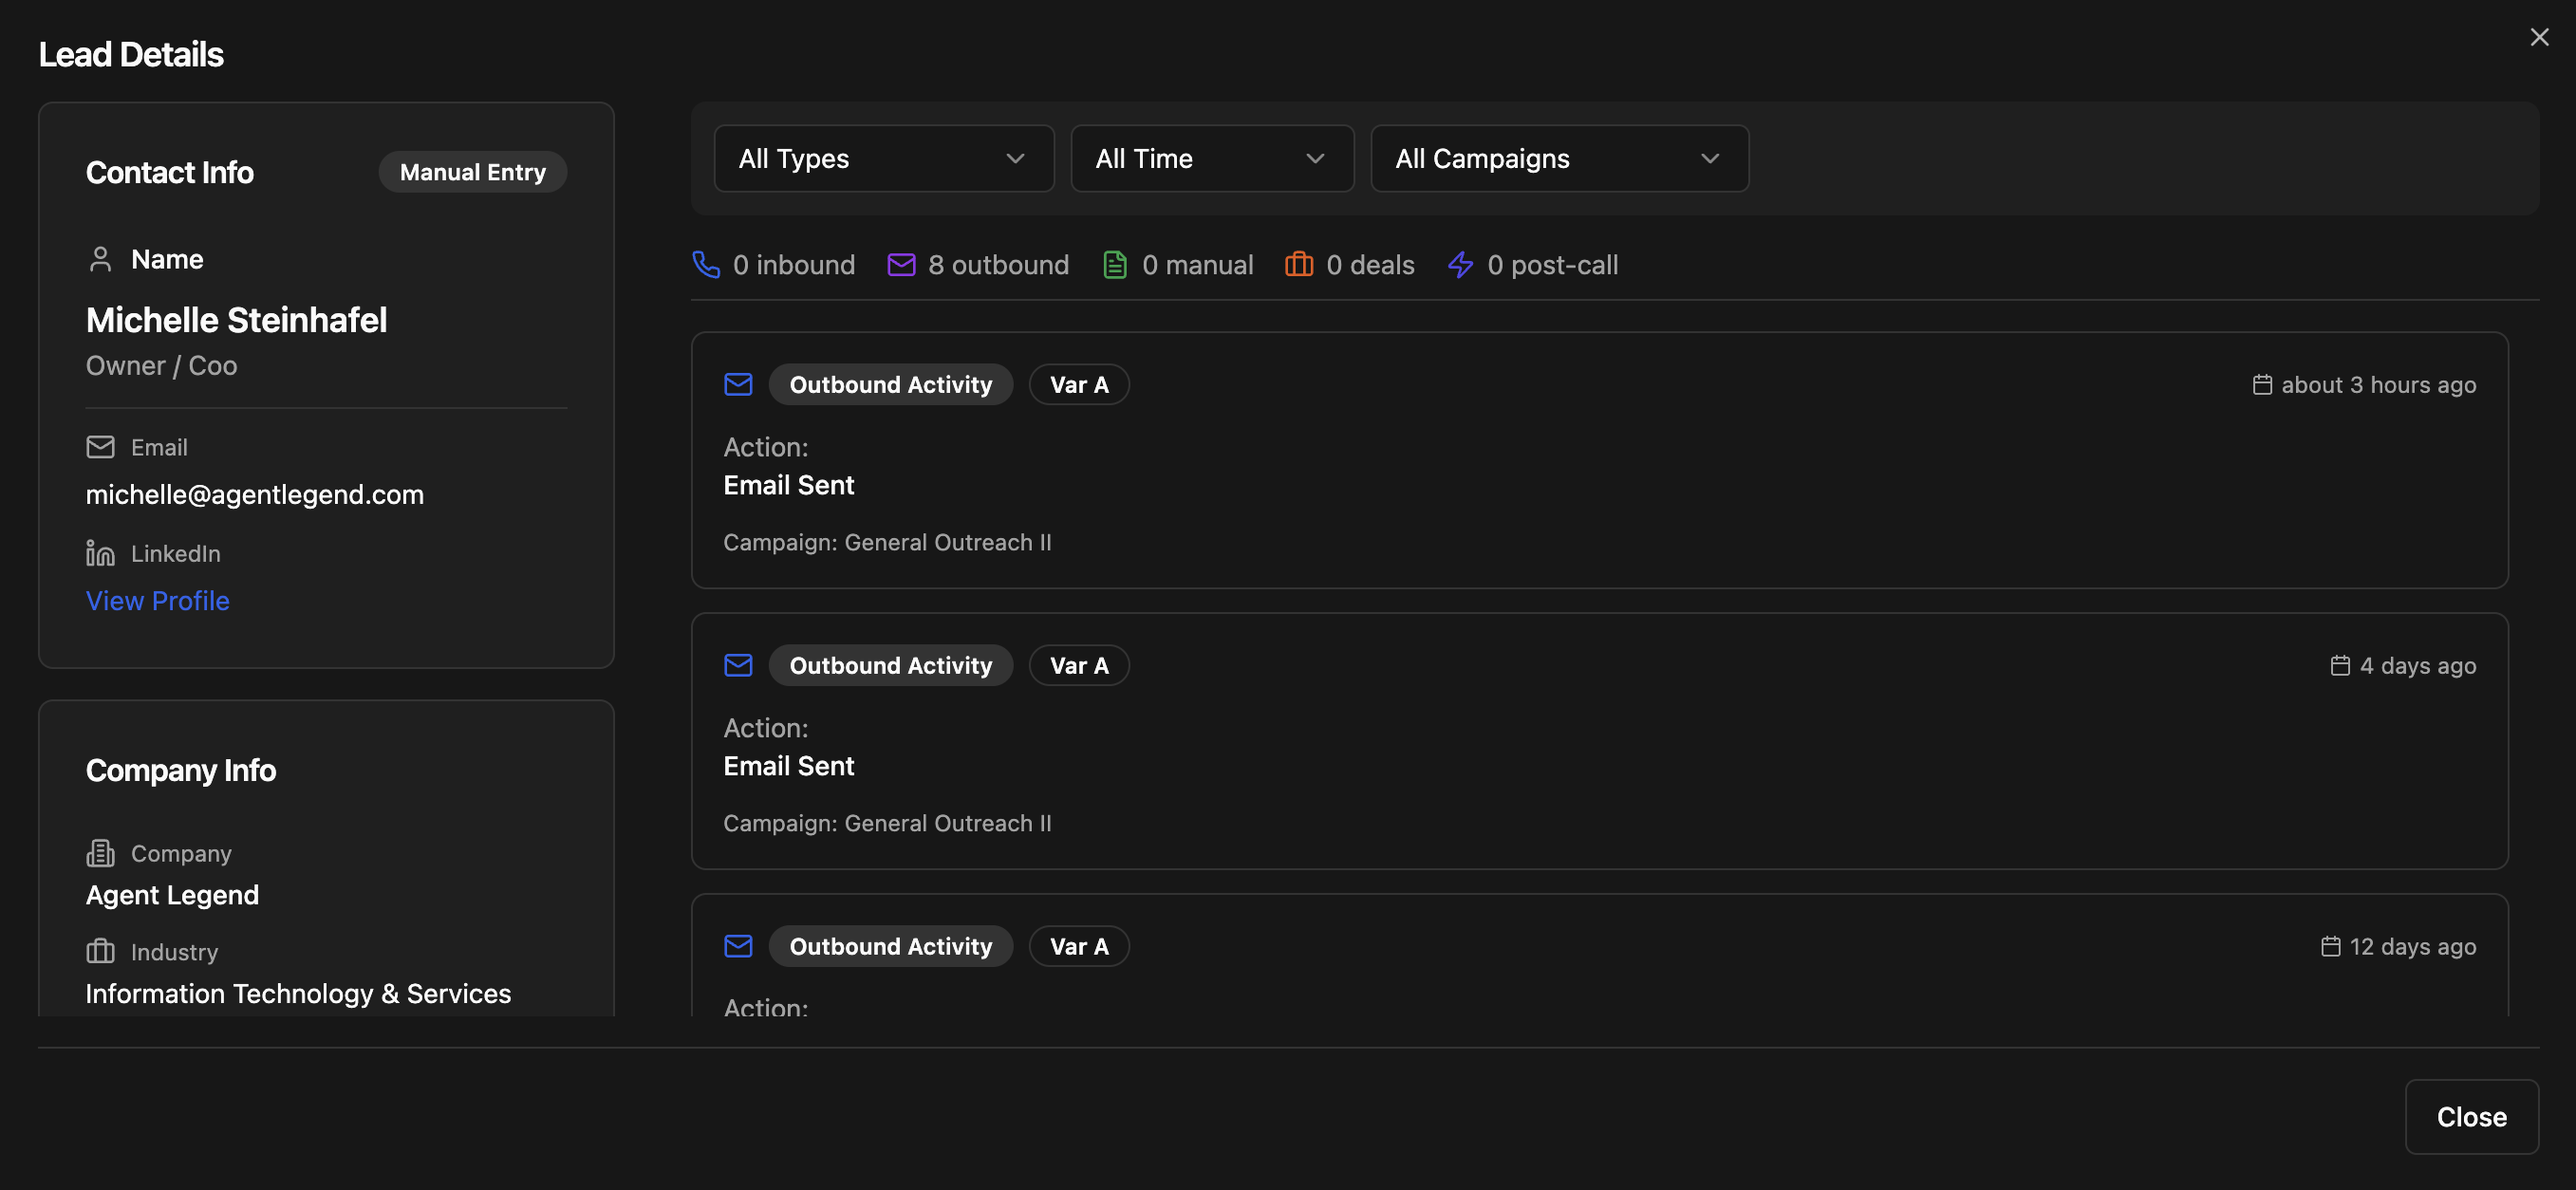The image size is (2576, 1190).
Task: Click calendar icon beside 4 days ago
Action: (2340, 666)
